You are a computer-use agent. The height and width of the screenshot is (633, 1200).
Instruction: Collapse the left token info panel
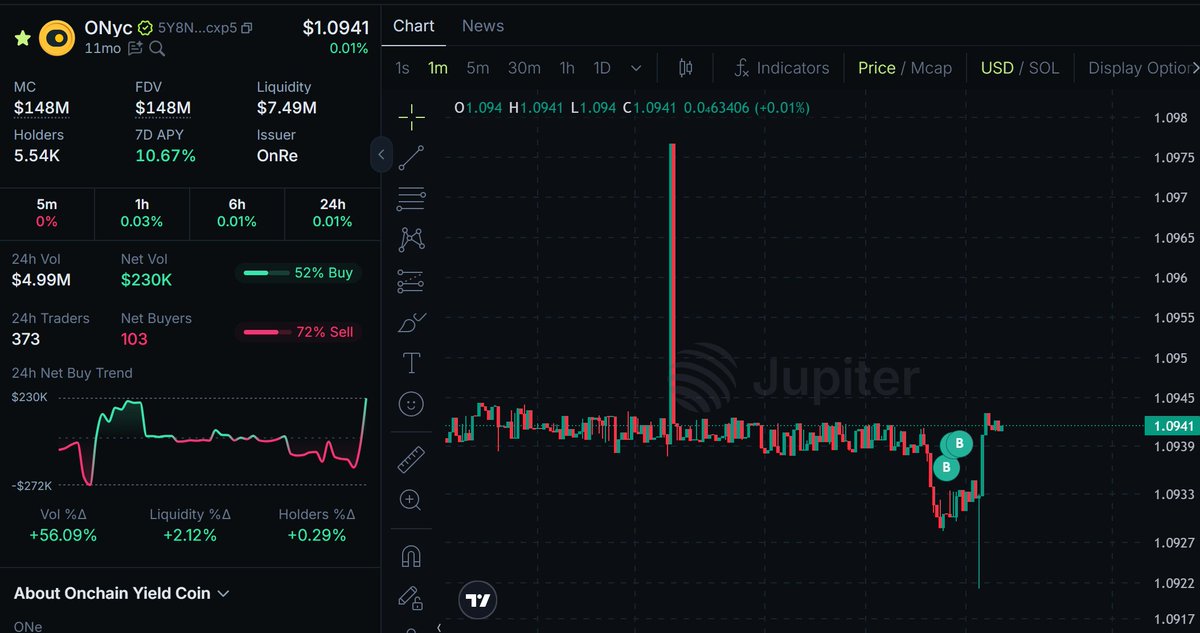(381, 155)
